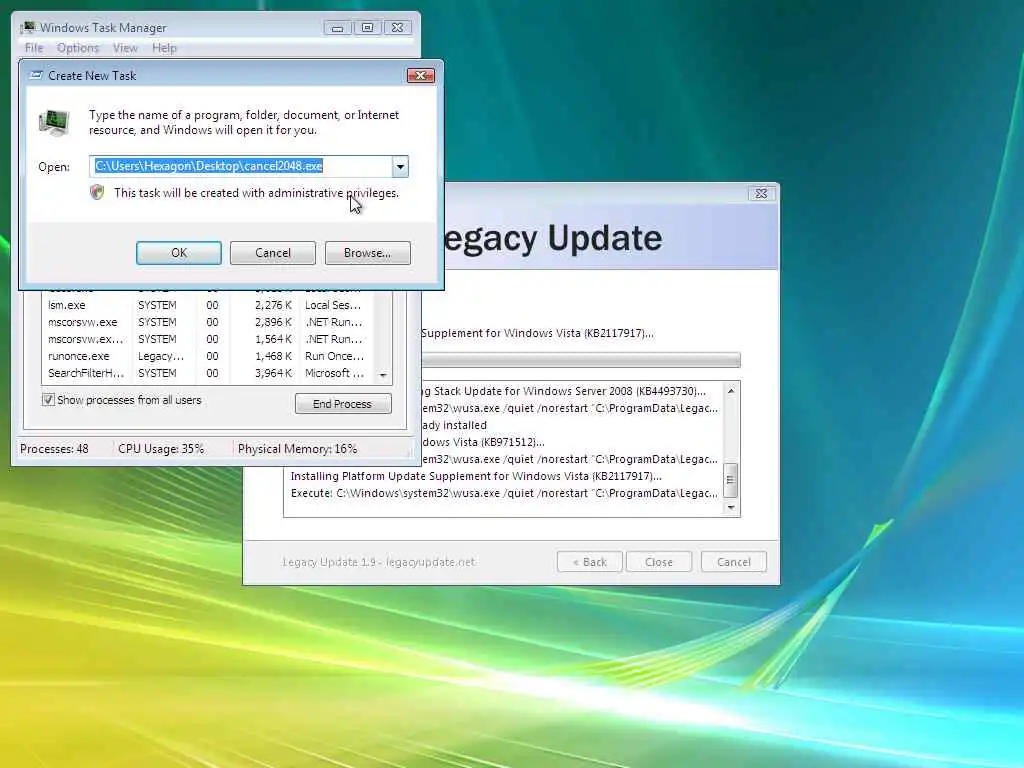The image size is (1024, 768).
Task: Click the Legacy Update log scrollbar thumb
Action: 731,480
